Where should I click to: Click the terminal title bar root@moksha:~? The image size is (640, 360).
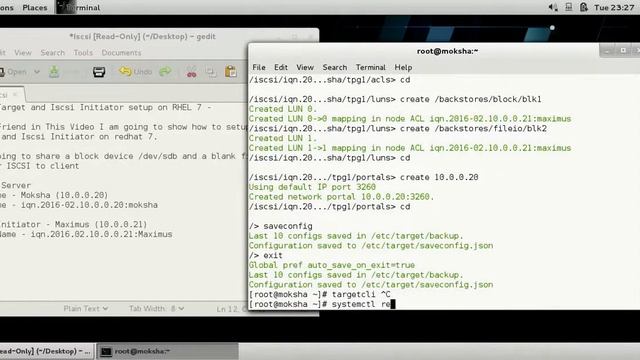click(447, 51)
